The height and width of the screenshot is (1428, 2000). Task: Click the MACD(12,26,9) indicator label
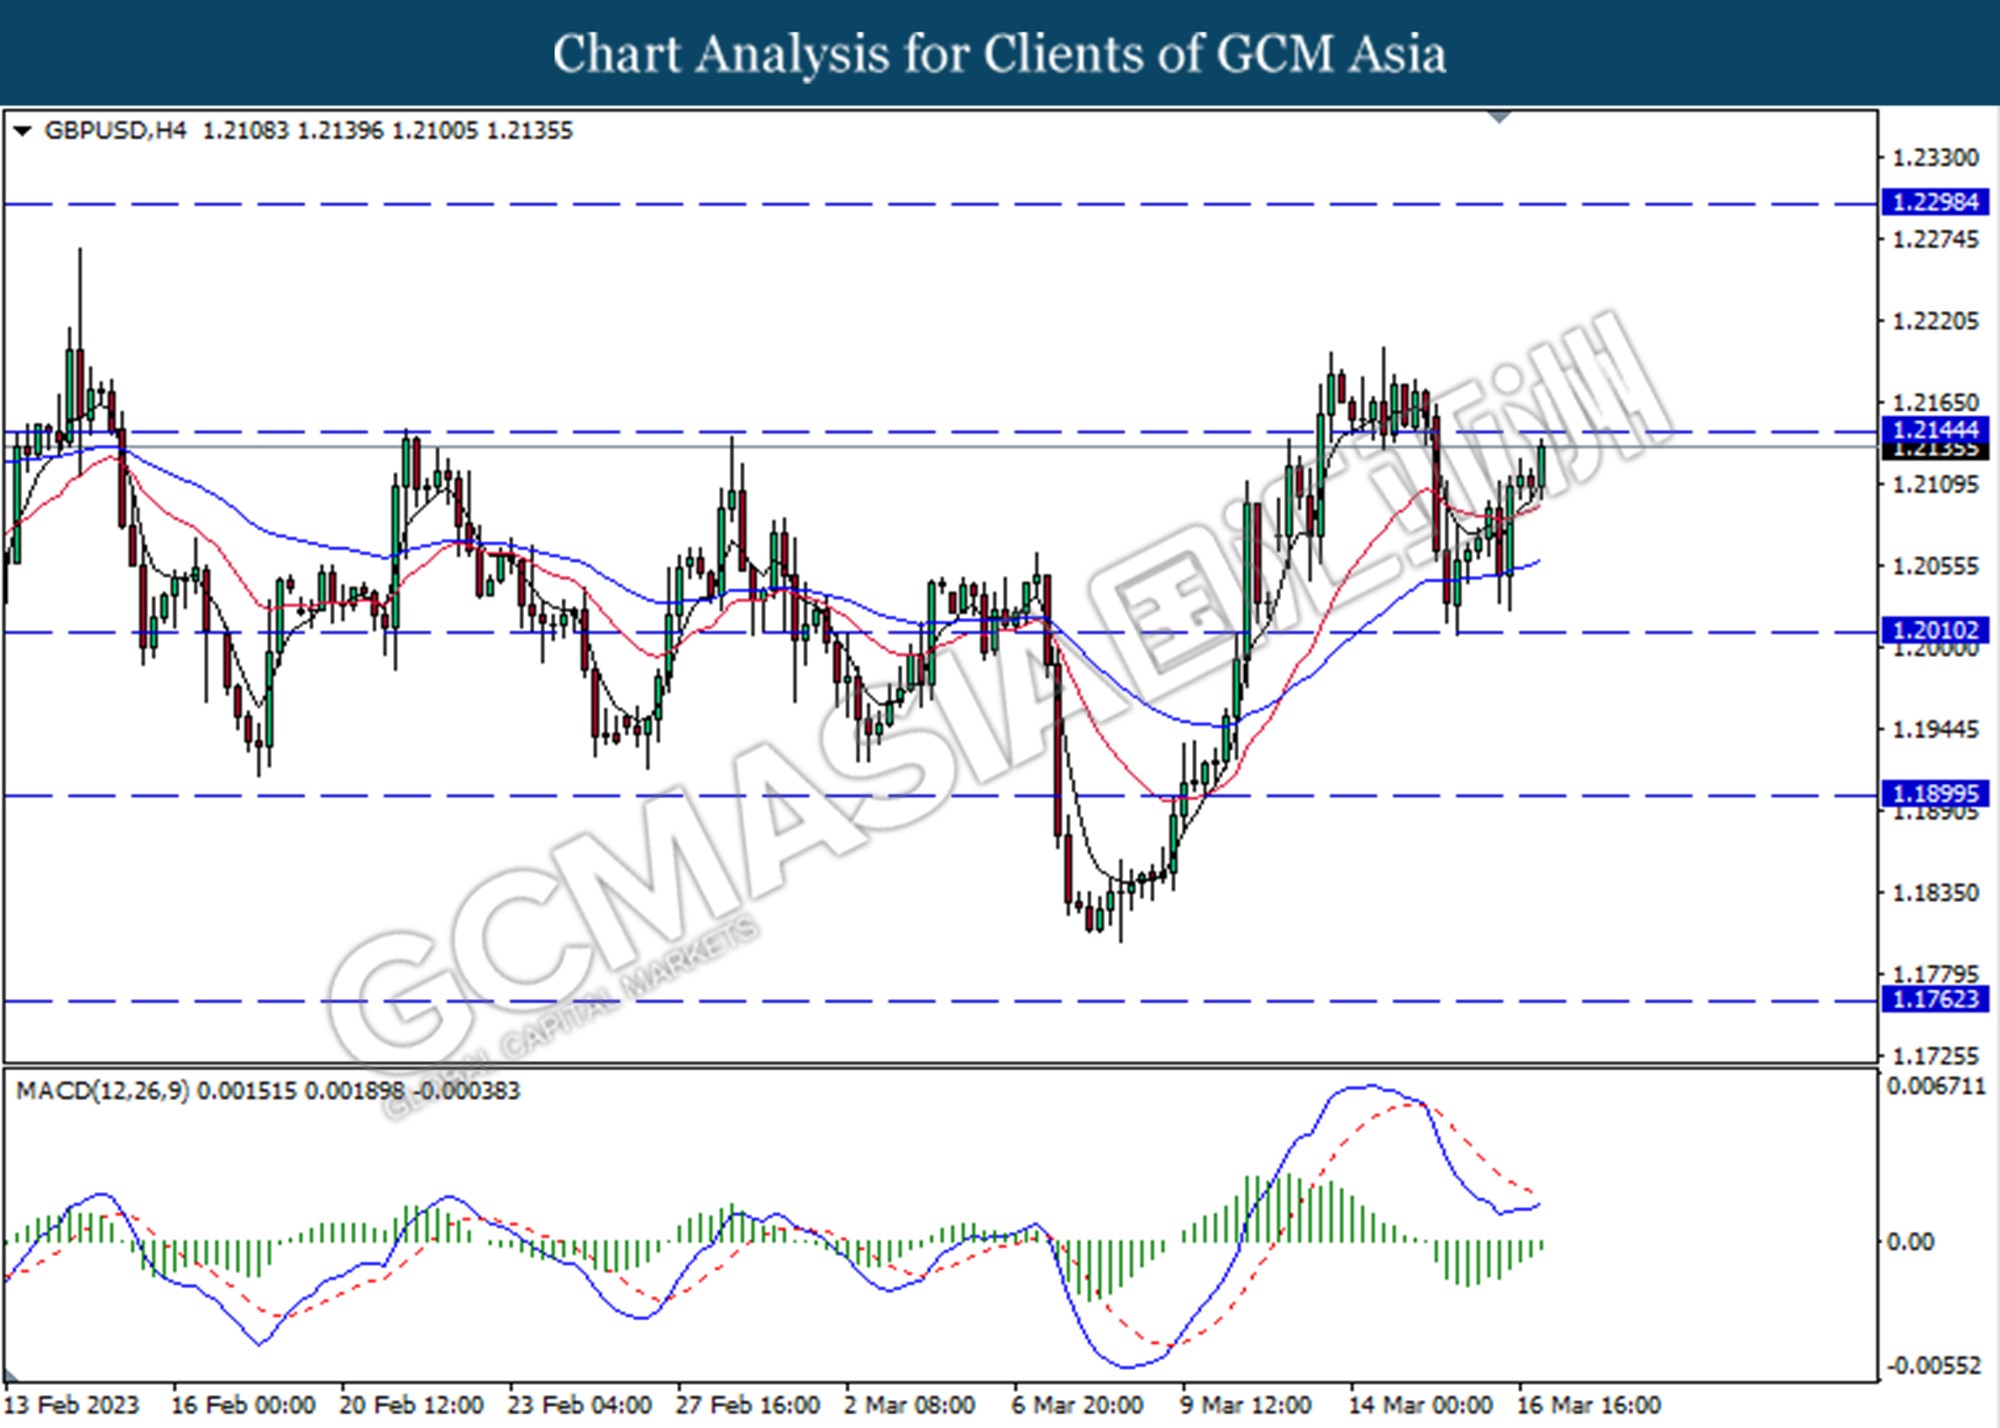click(103, 1090)
